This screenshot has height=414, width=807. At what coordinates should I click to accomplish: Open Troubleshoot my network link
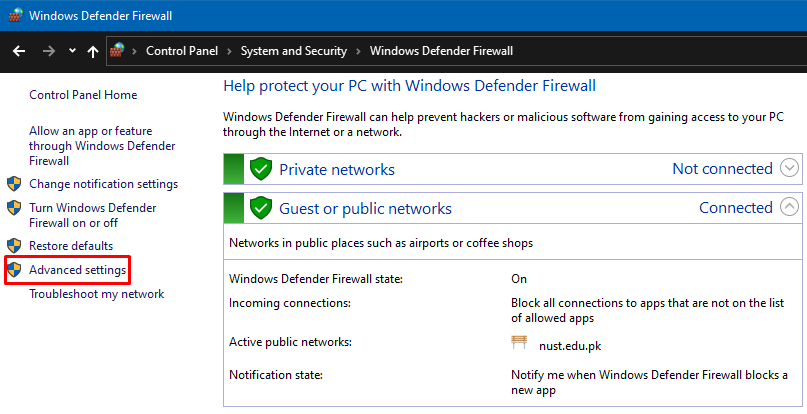[96, 294]
